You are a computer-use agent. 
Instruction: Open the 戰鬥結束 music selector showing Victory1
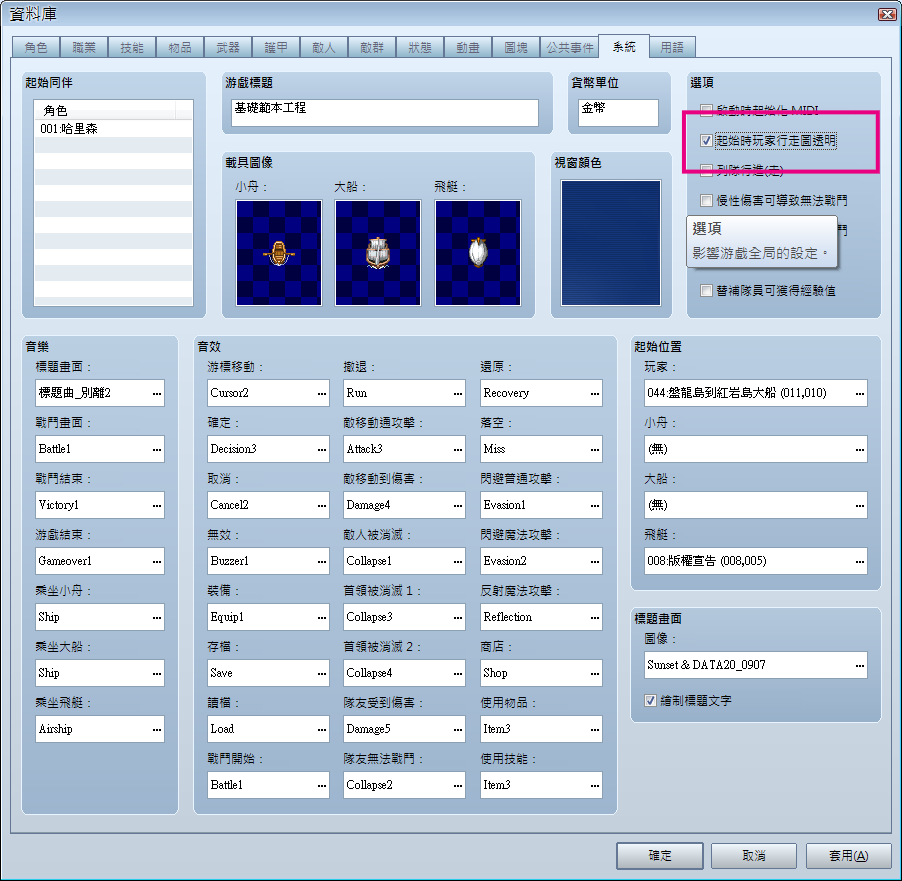[100, 505]
